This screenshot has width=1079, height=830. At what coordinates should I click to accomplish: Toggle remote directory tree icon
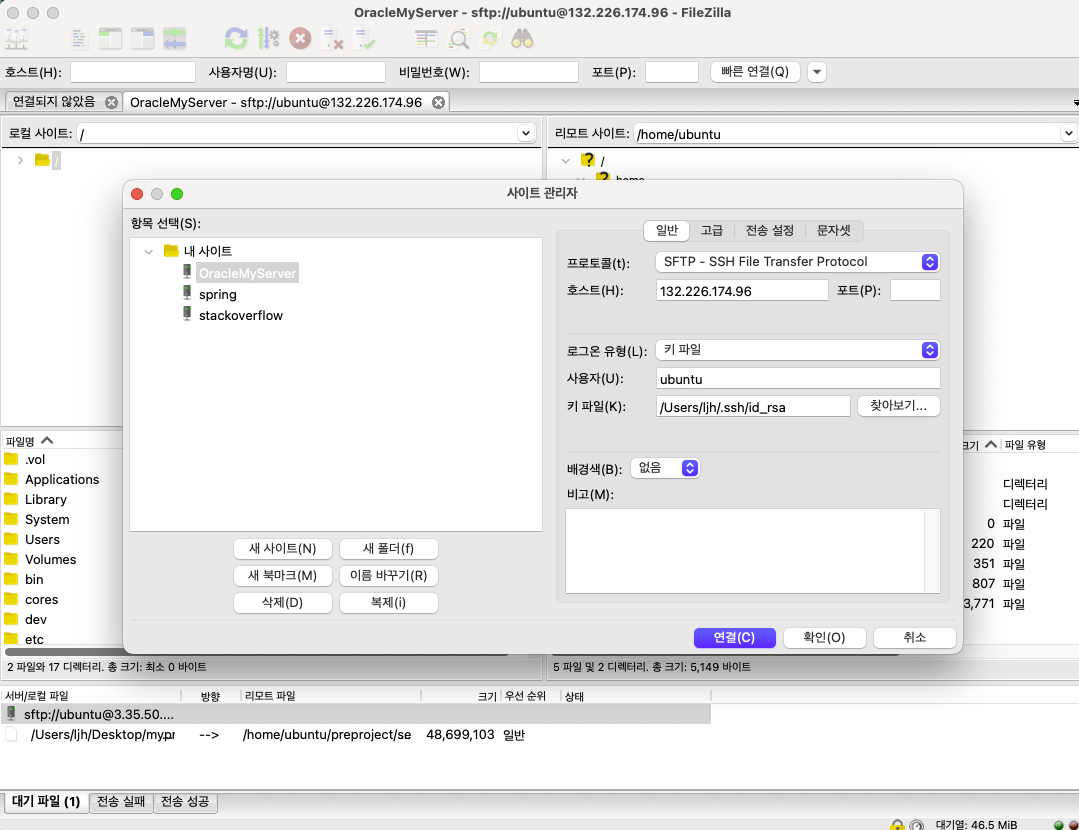[142, 39]
